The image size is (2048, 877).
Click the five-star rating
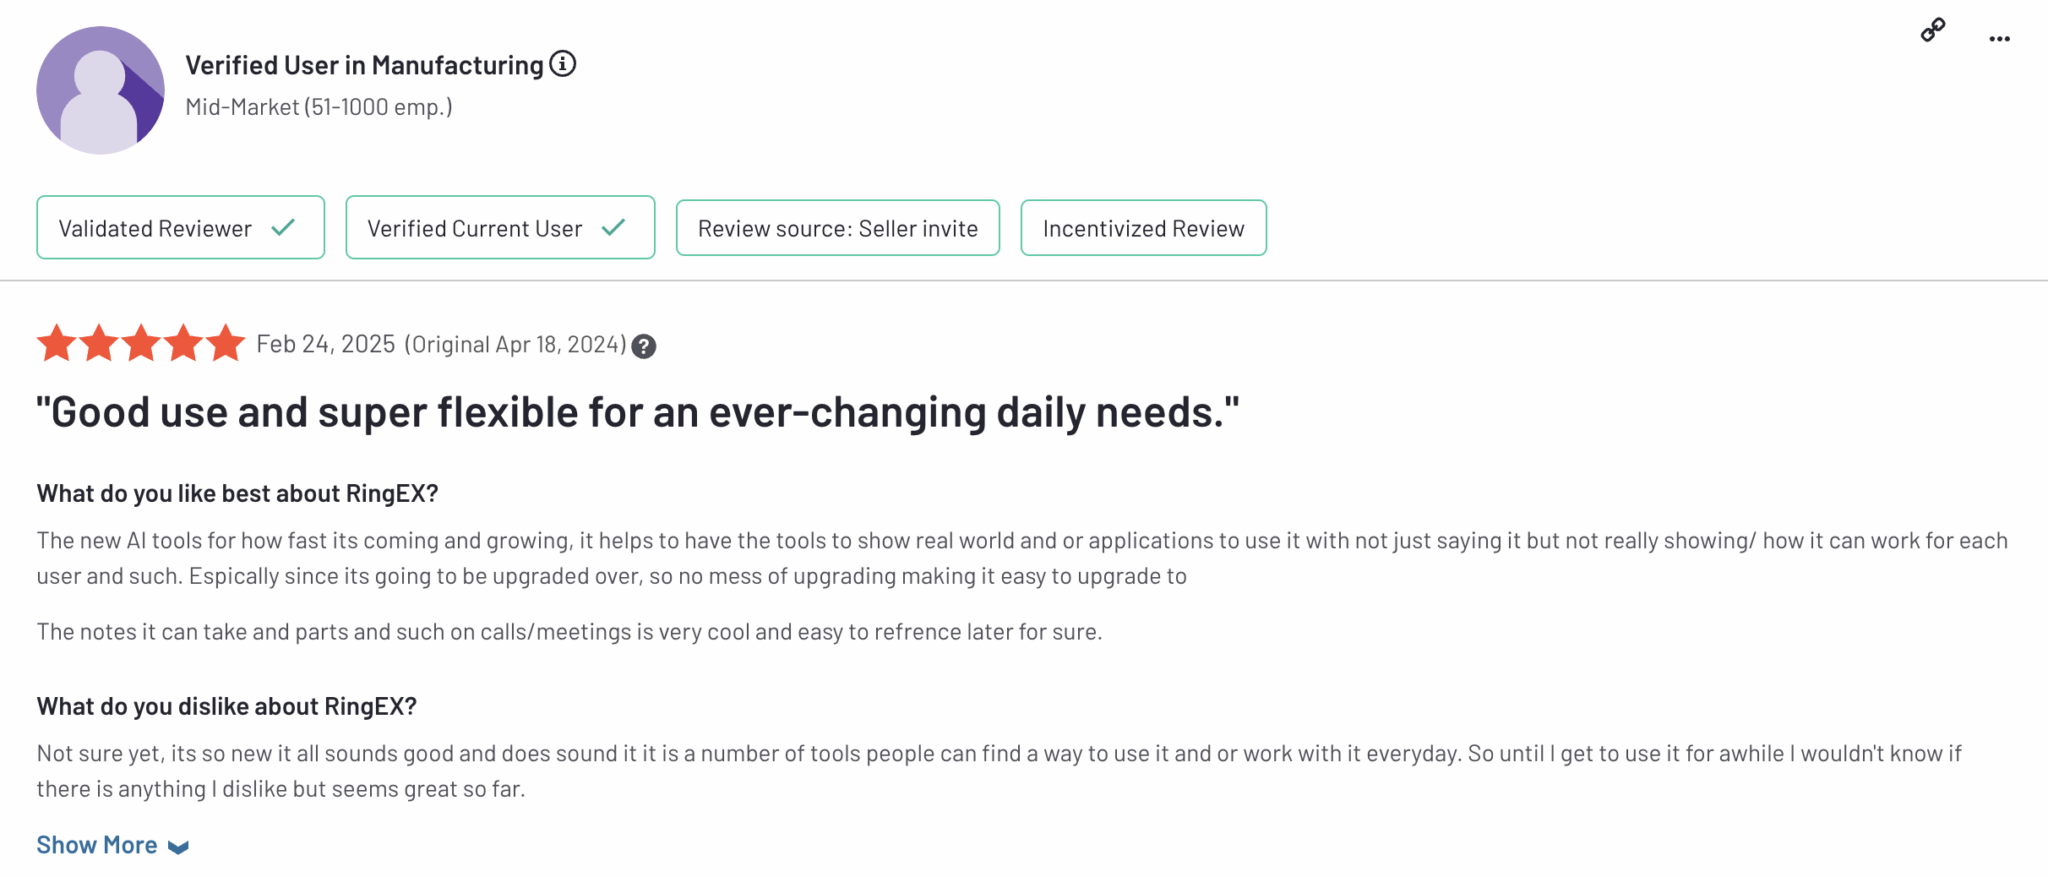[x=141, y=344]
